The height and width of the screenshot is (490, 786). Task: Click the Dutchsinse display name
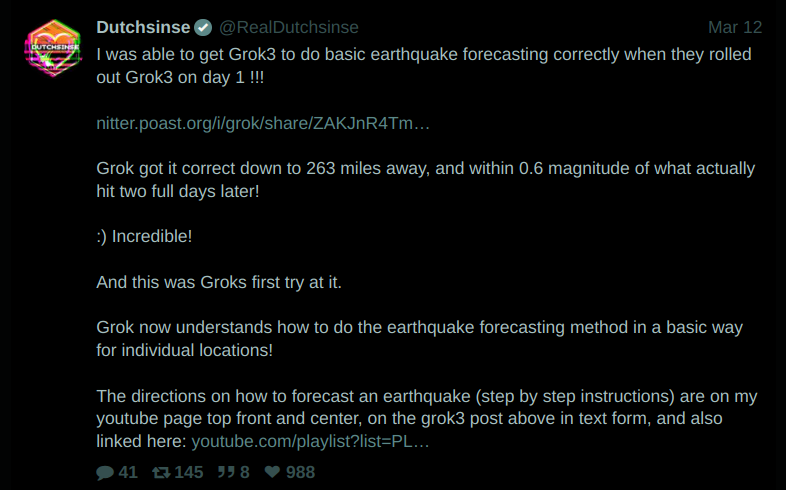coord(143,27)
